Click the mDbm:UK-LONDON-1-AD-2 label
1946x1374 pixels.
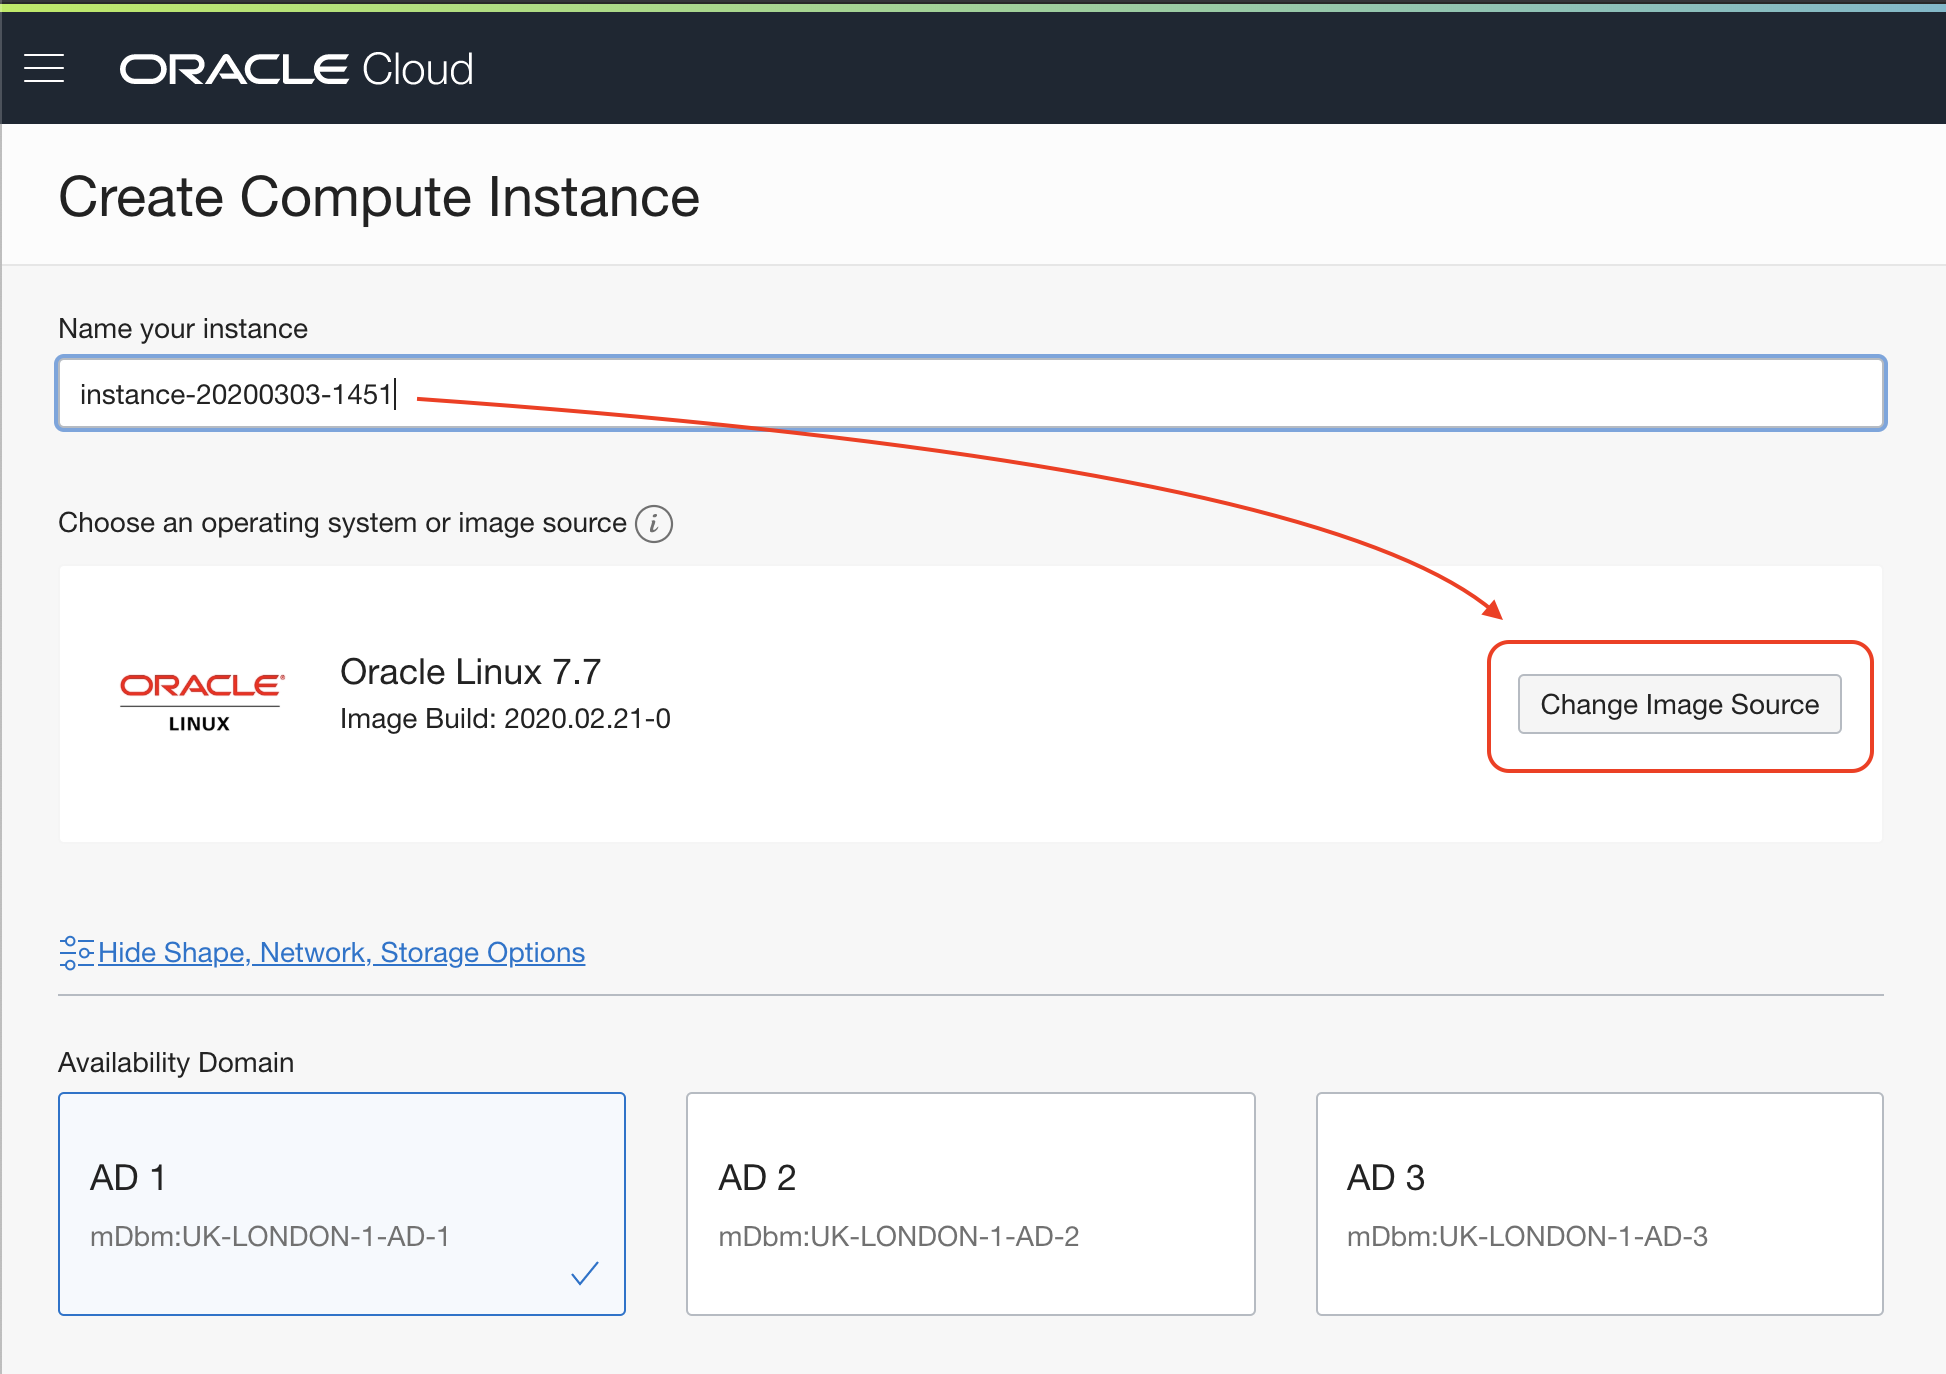point(898,1237)
